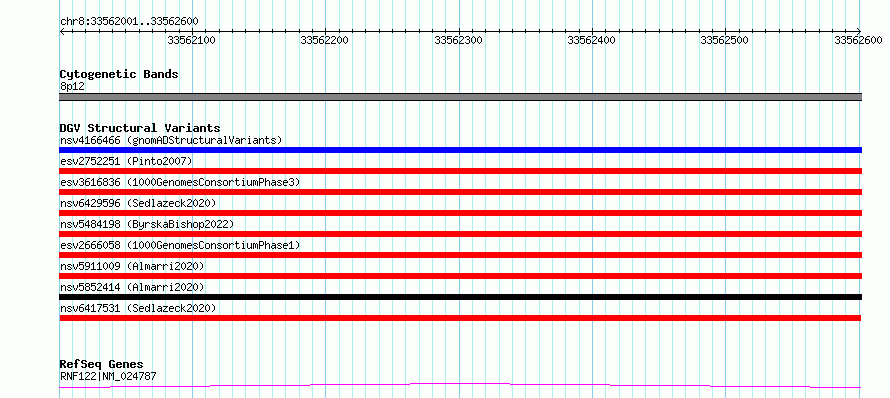Click the red nsv5484198 ByrskaBishop2022 bar
The height and width of the screenshot is (398, 890).
tap(460, 234)
